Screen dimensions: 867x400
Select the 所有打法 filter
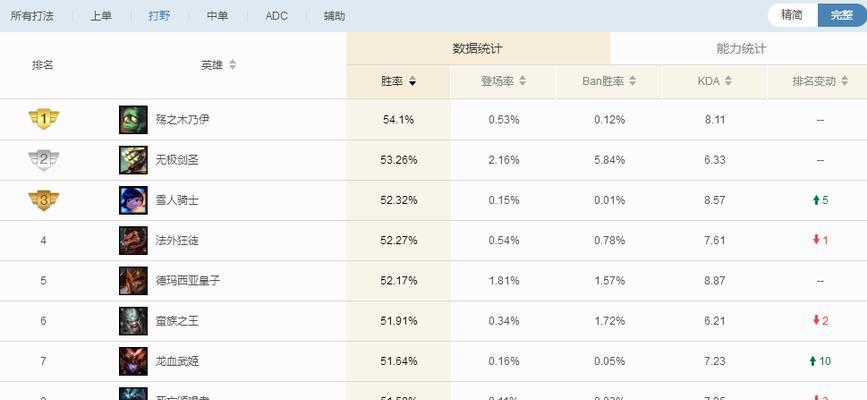point(32,16)
